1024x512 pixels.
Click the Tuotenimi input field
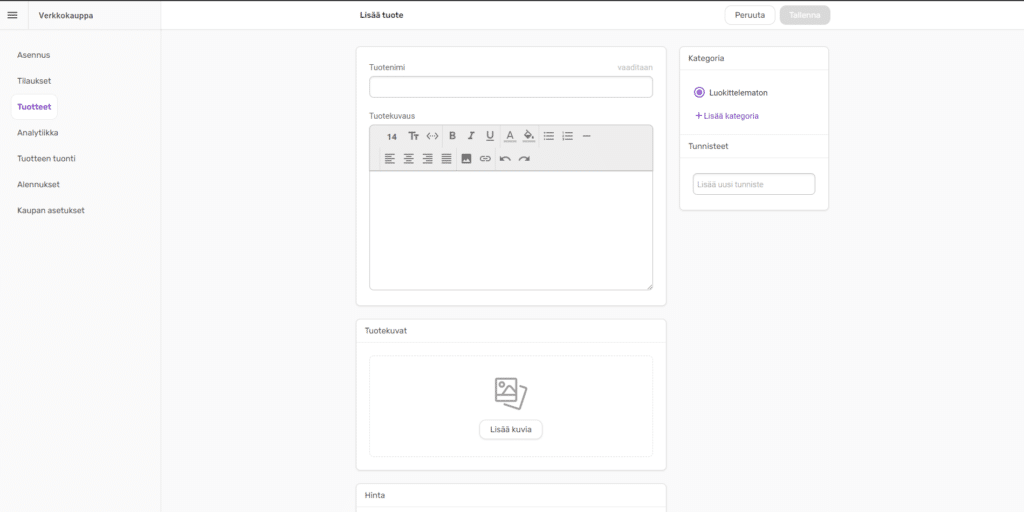tap(510, 87)
